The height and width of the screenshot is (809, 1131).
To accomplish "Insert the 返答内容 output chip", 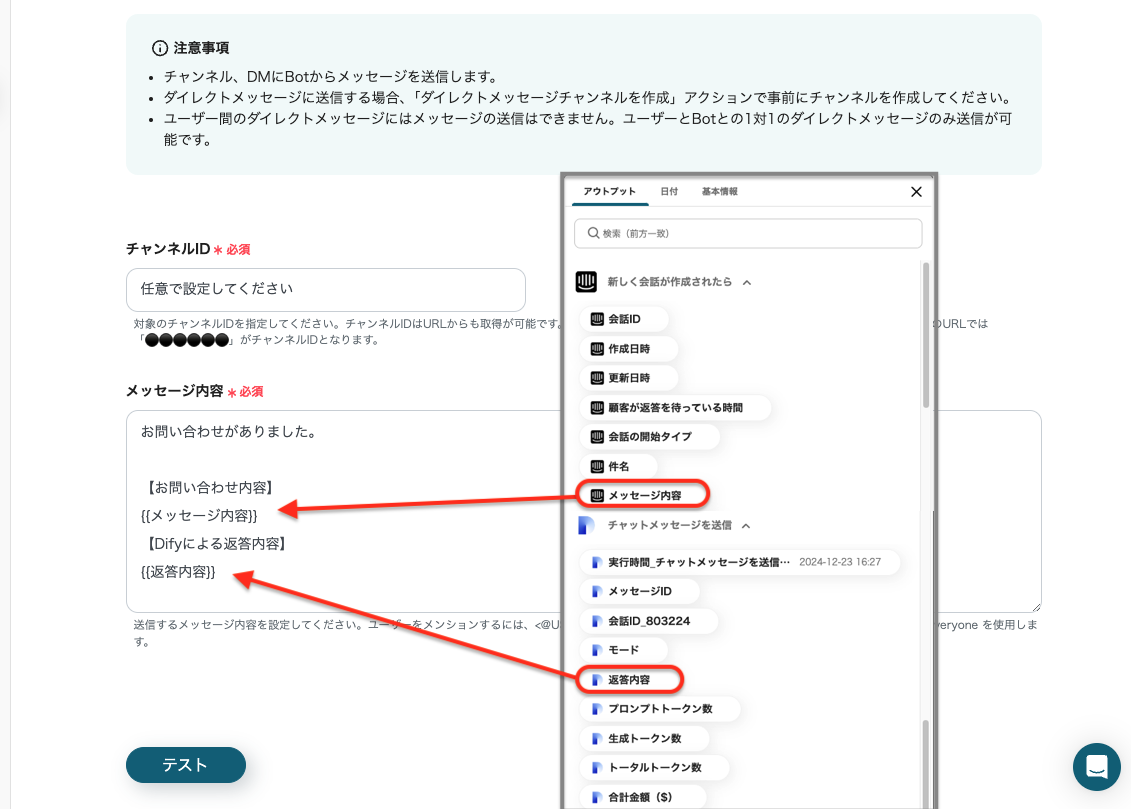I will click(x=630, y=680).
